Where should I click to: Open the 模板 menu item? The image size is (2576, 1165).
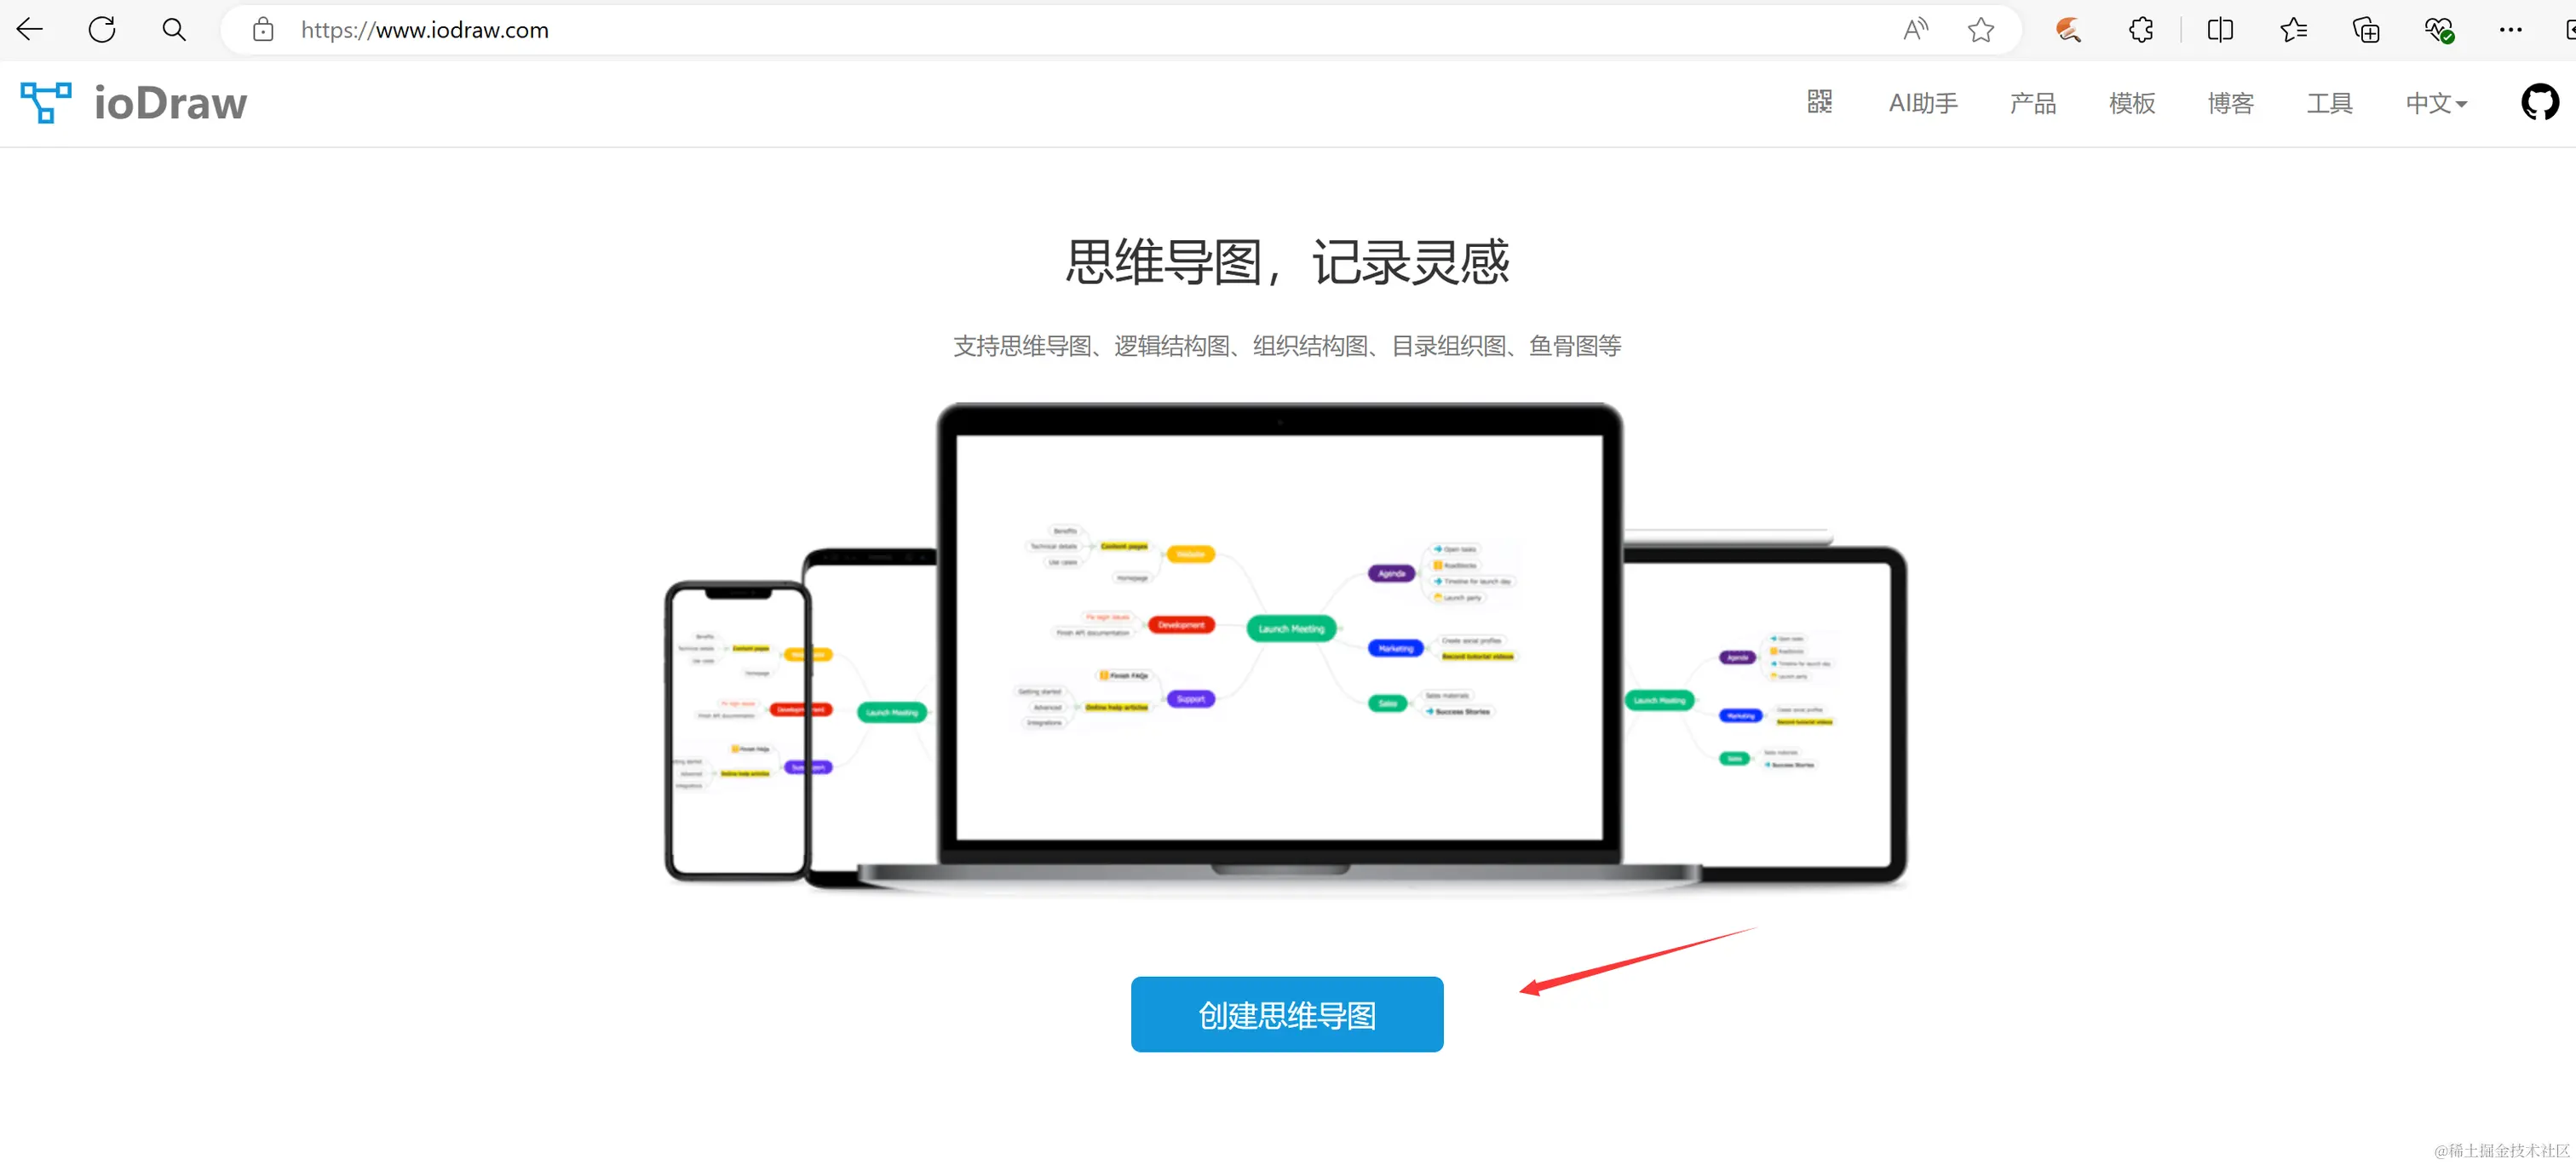tap(2131, 103)
